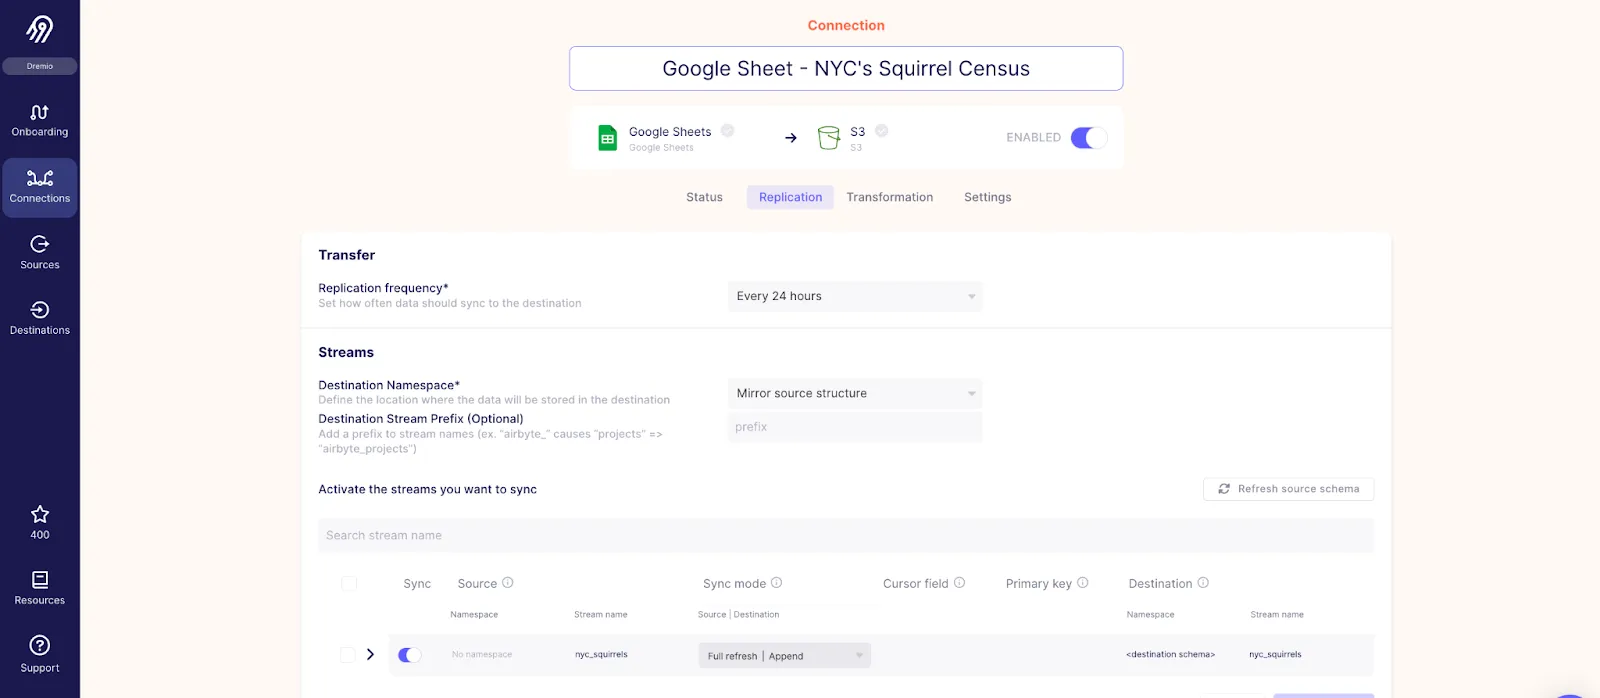Select the Replication tab
Viewport: 1600px width, 698px height.
click(790, 197)
